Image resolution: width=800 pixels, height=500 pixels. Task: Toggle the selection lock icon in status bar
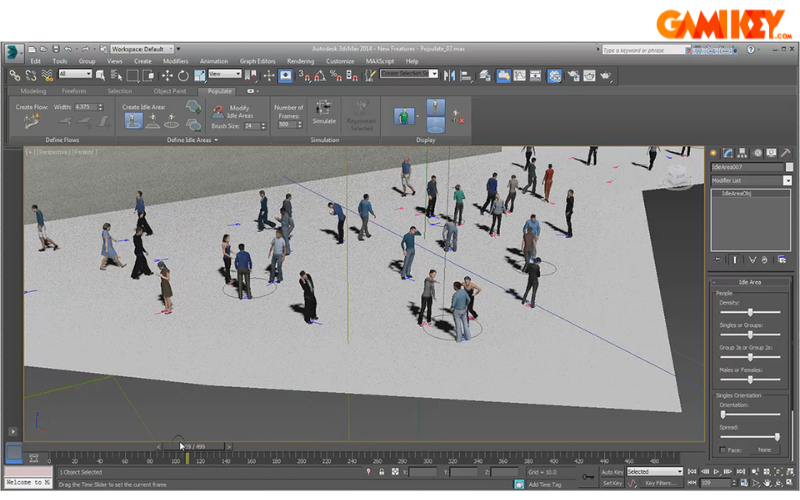381,472
